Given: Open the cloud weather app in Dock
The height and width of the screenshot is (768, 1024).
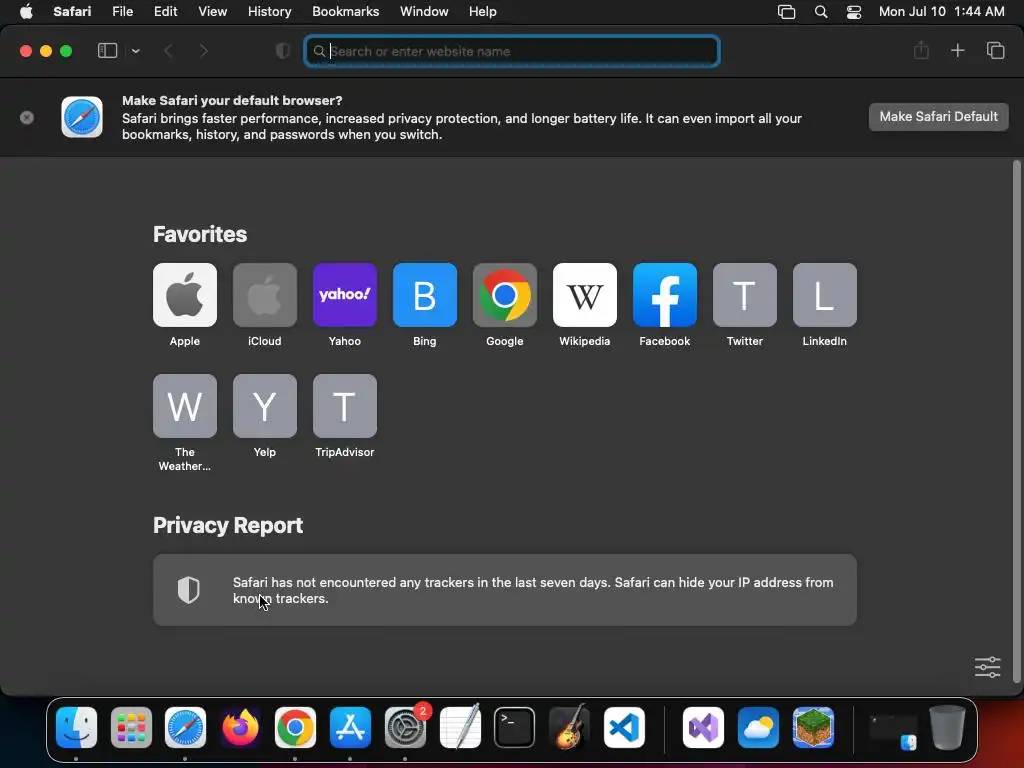Looking at the screenshot, I should tap(758, 727).
